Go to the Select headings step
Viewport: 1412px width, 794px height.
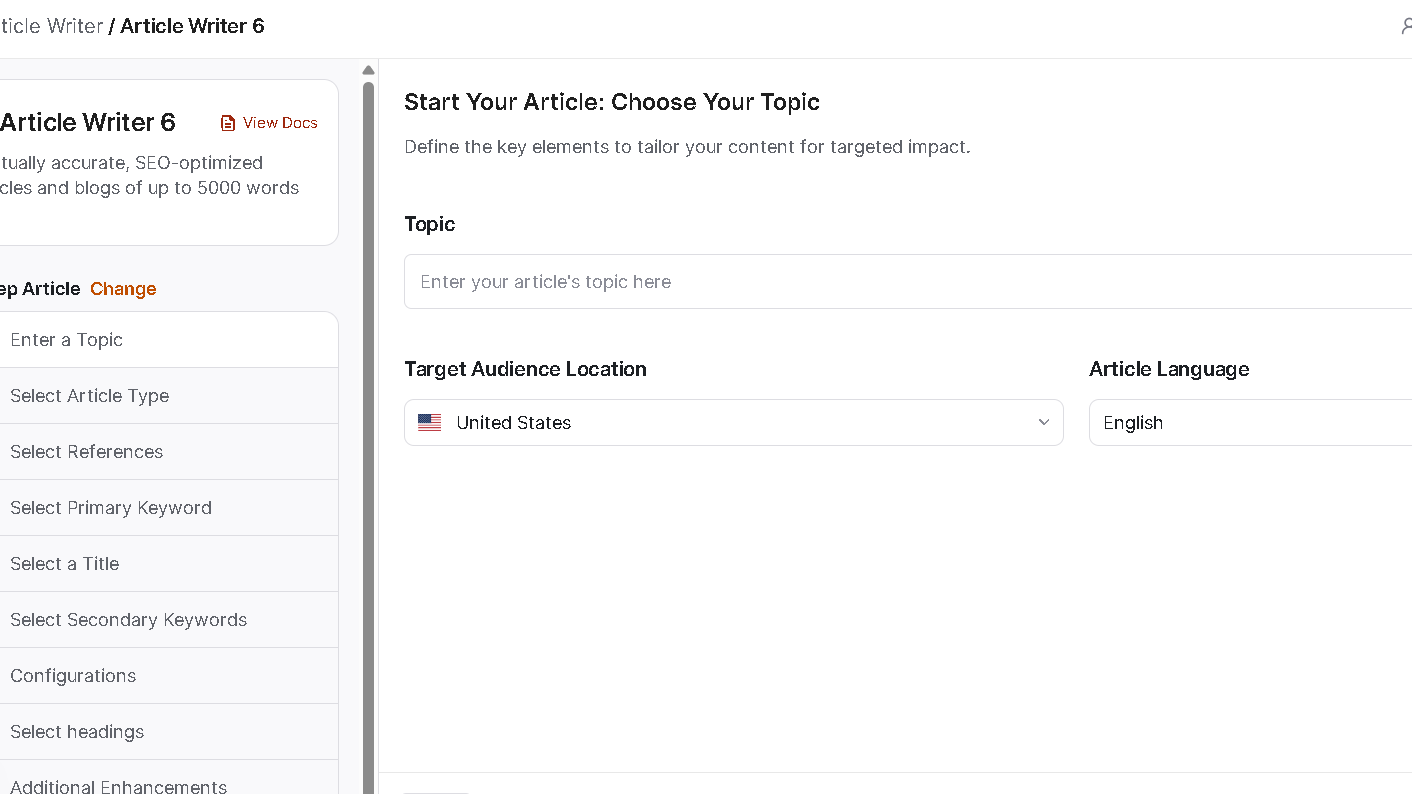[x=167, y=732]
